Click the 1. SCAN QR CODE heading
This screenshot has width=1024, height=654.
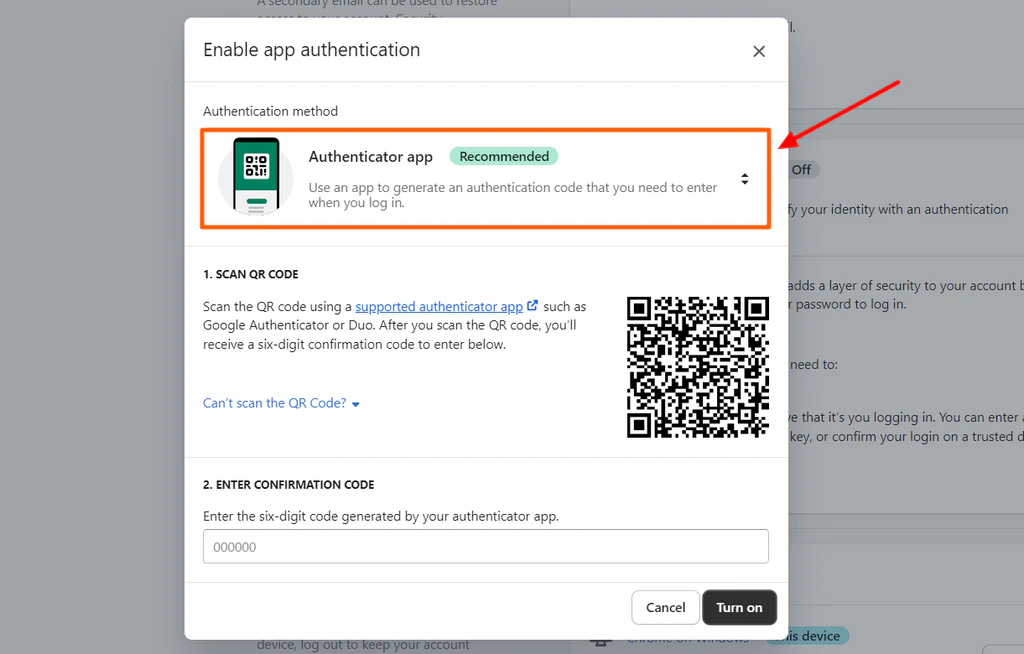(251, 274)
